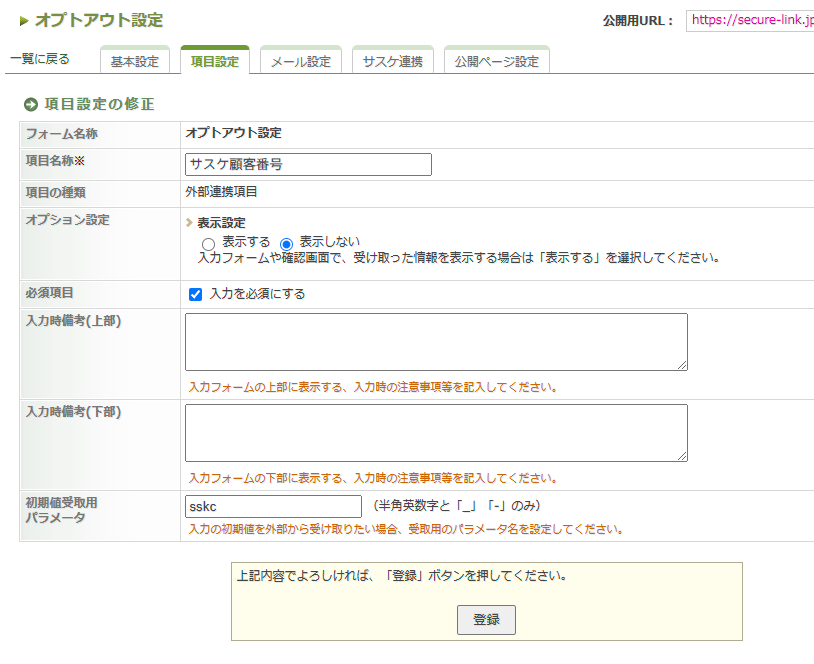Select the 表示しない radio button
Screen dimensions: 814x664
point(286,244)
